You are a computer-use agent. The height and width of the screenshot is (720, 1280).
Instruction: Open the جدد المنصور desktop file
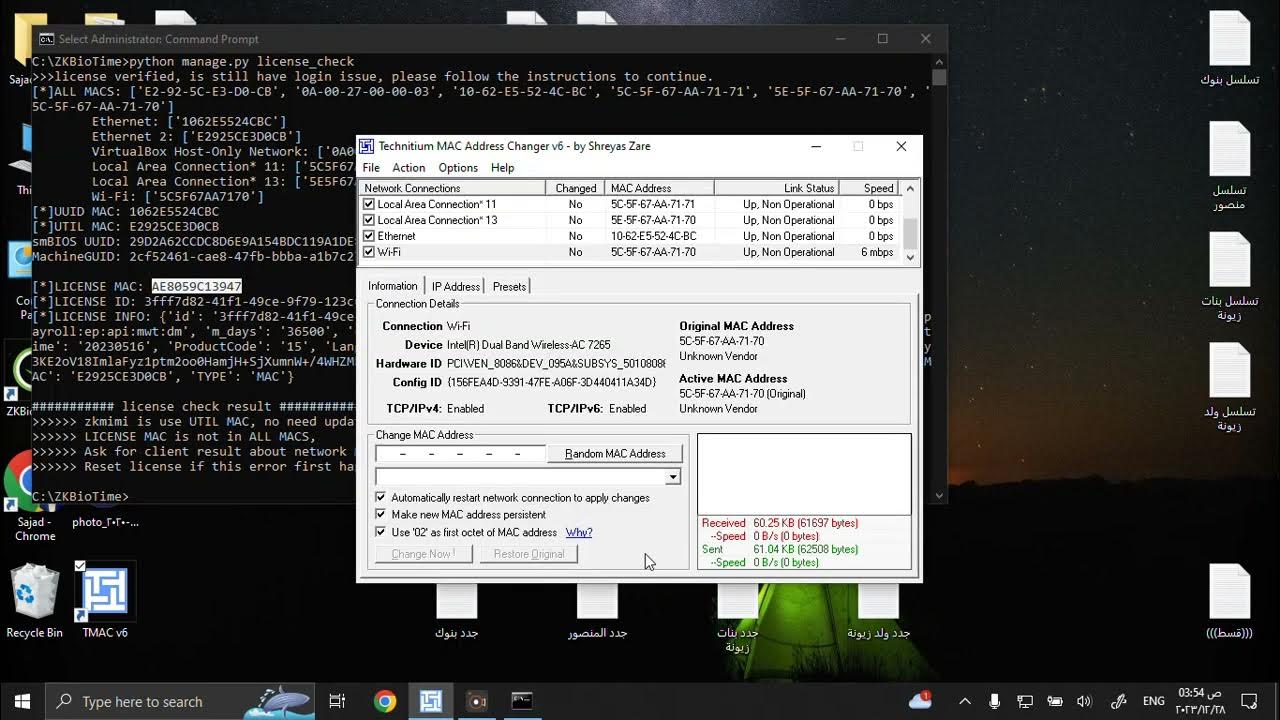click(597, 611)
